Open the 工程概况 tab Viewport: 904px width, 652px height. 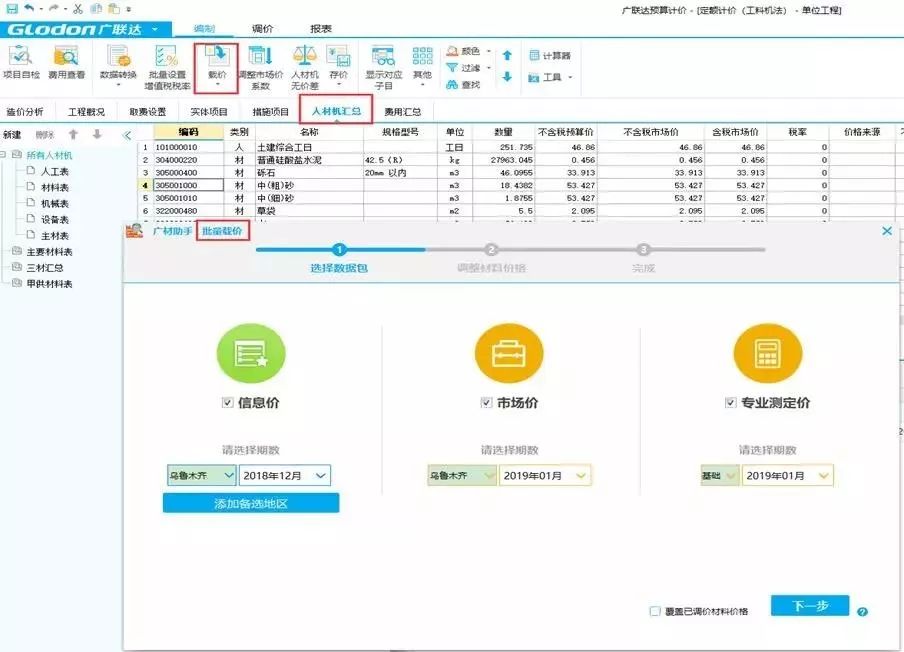[x=86, y=112]
